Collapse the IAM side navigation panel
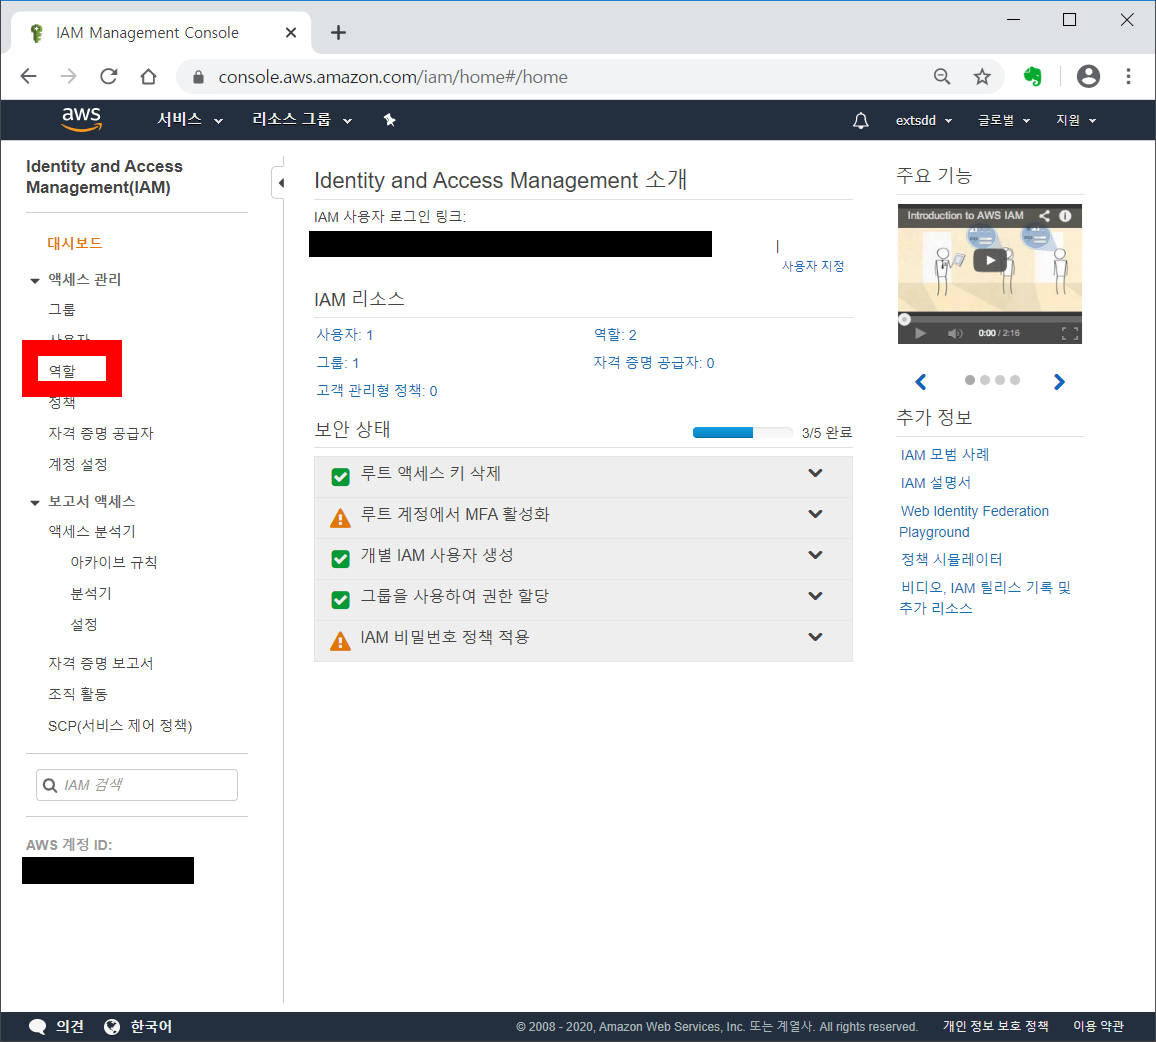 (x=279, y=183)
